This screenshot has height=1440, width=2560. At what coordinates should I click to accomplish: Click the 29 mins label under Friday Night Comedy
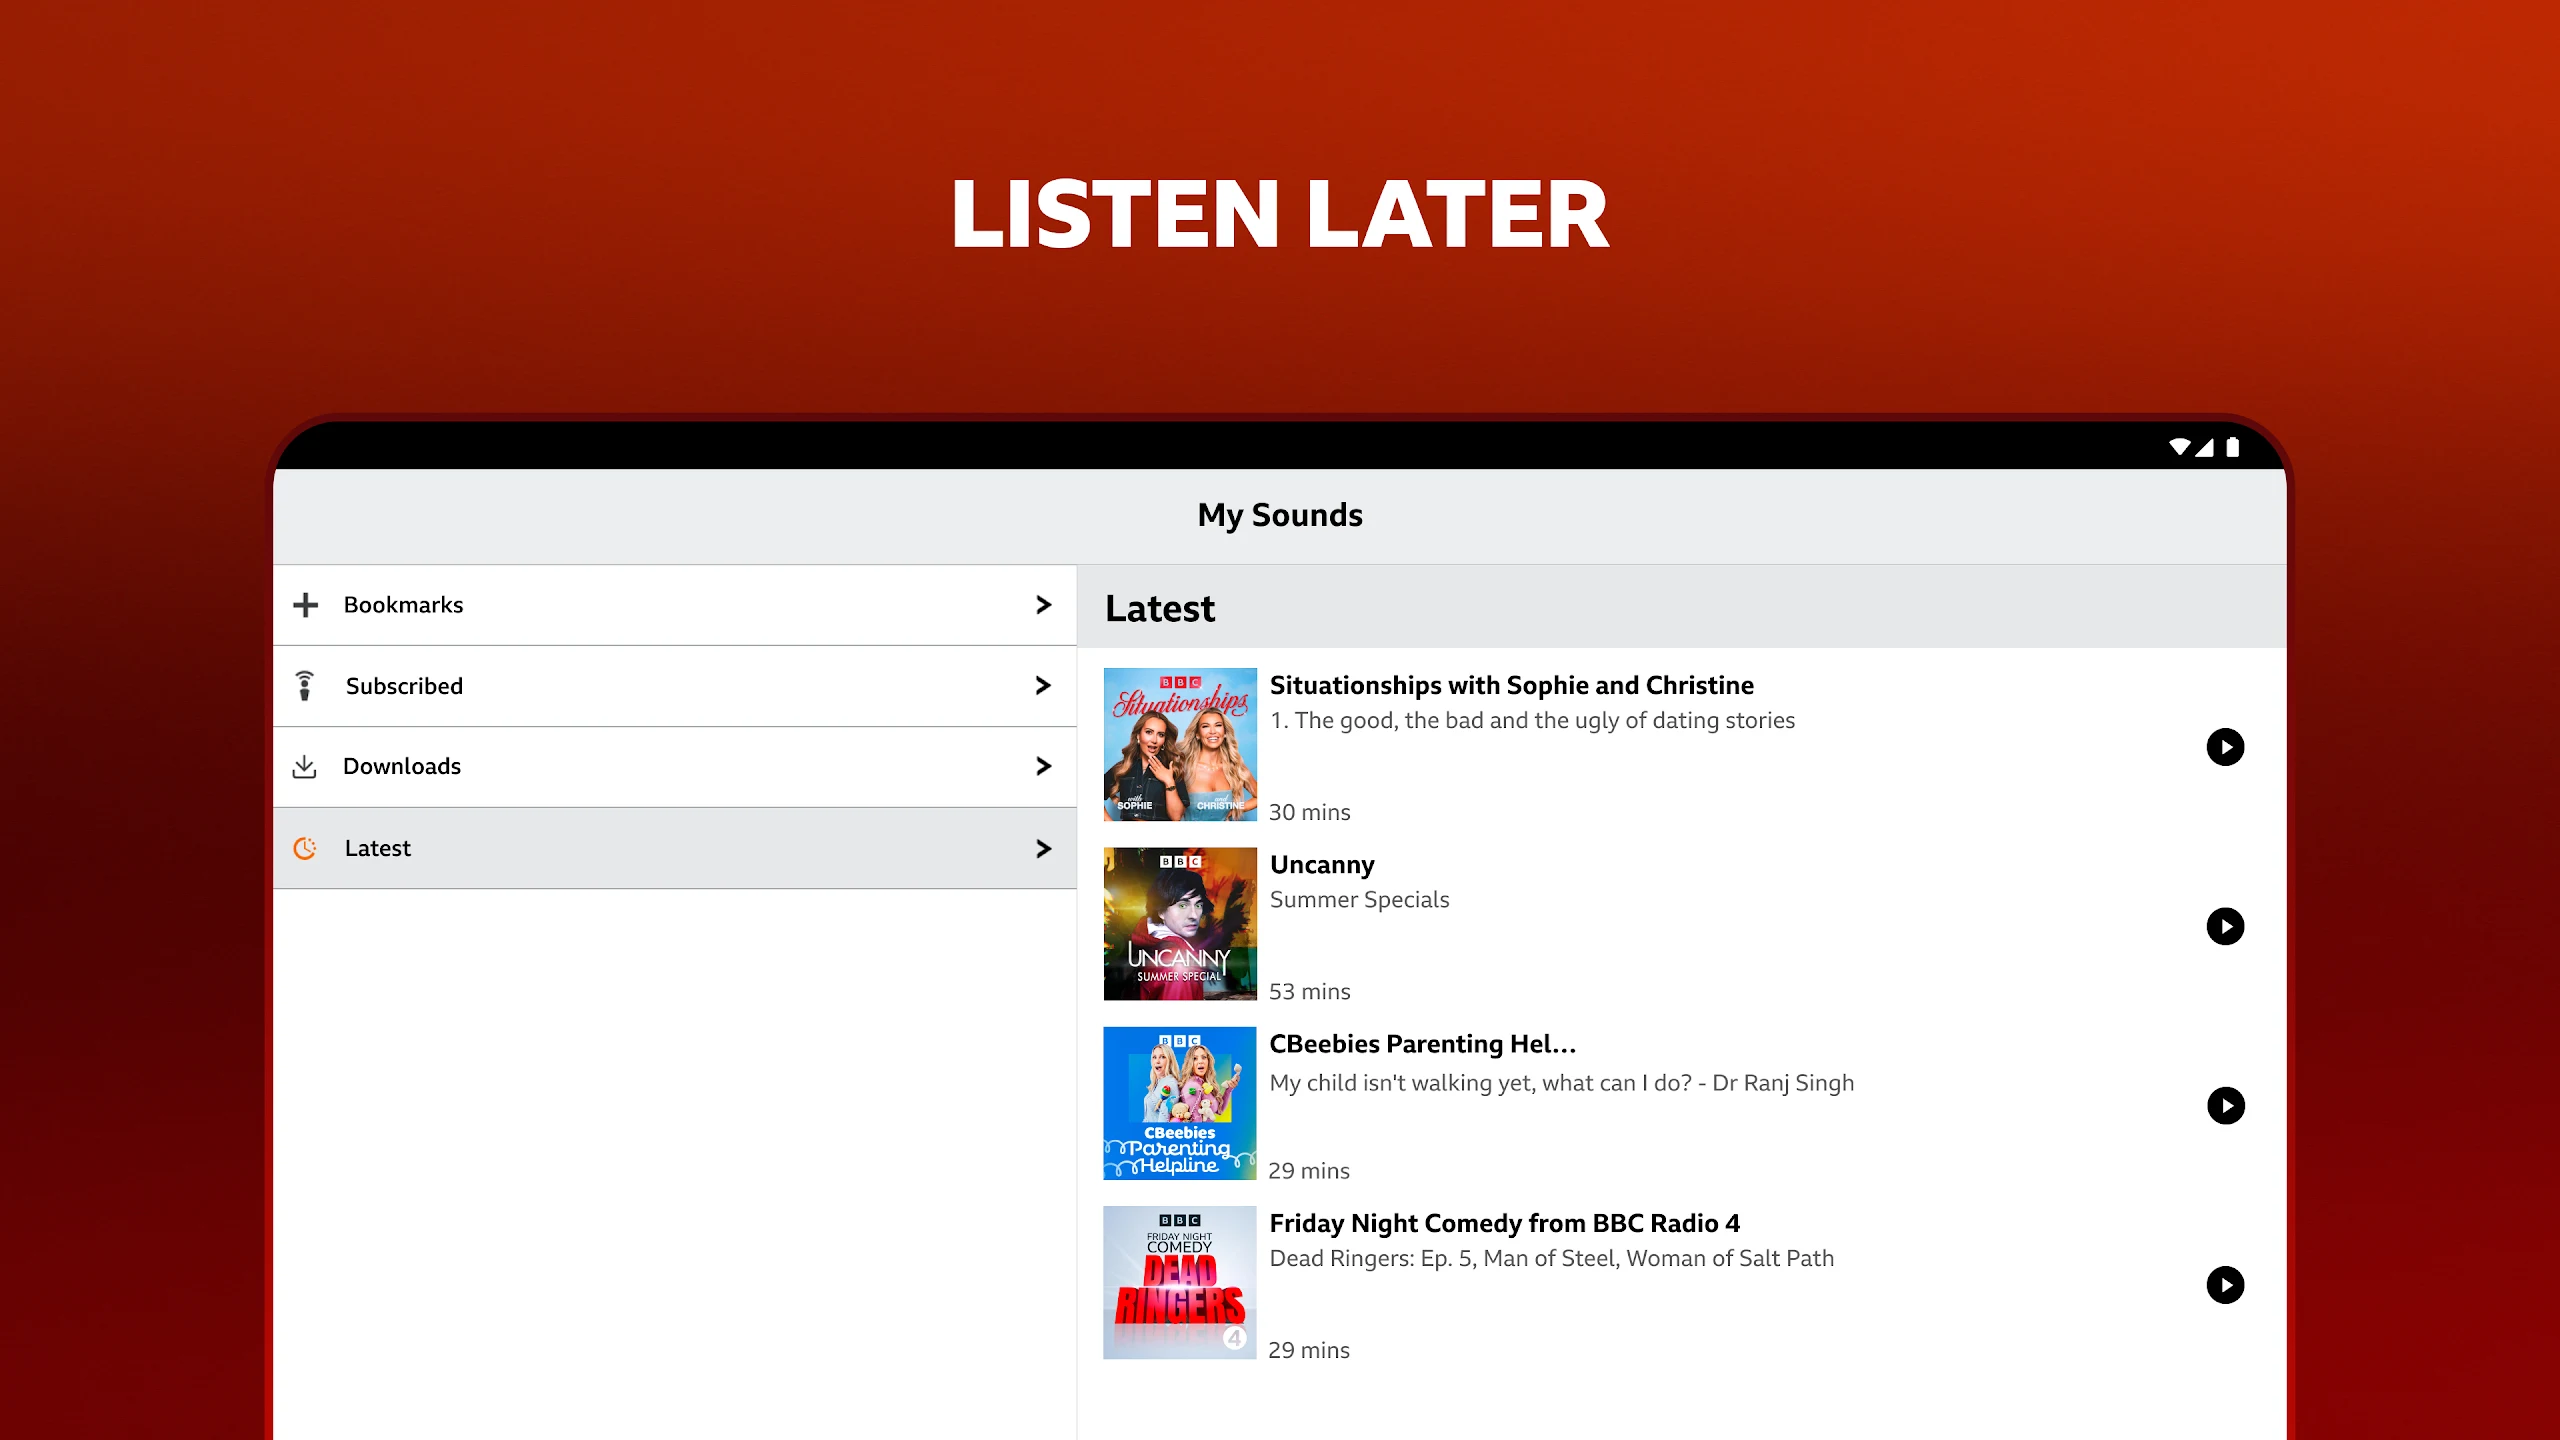pyautogui.click(x=1309, y=1350)
